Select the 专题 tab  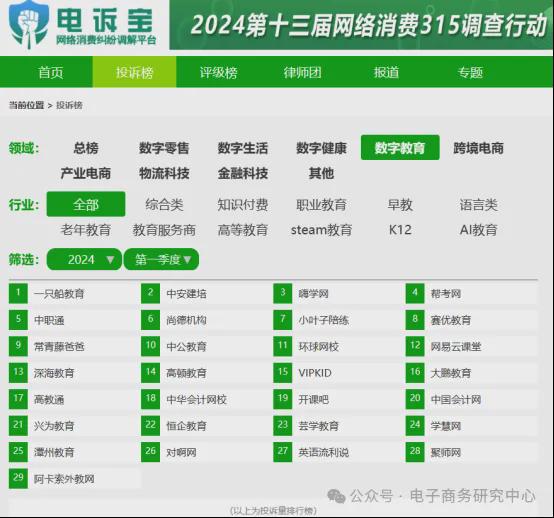pos(470,72)
